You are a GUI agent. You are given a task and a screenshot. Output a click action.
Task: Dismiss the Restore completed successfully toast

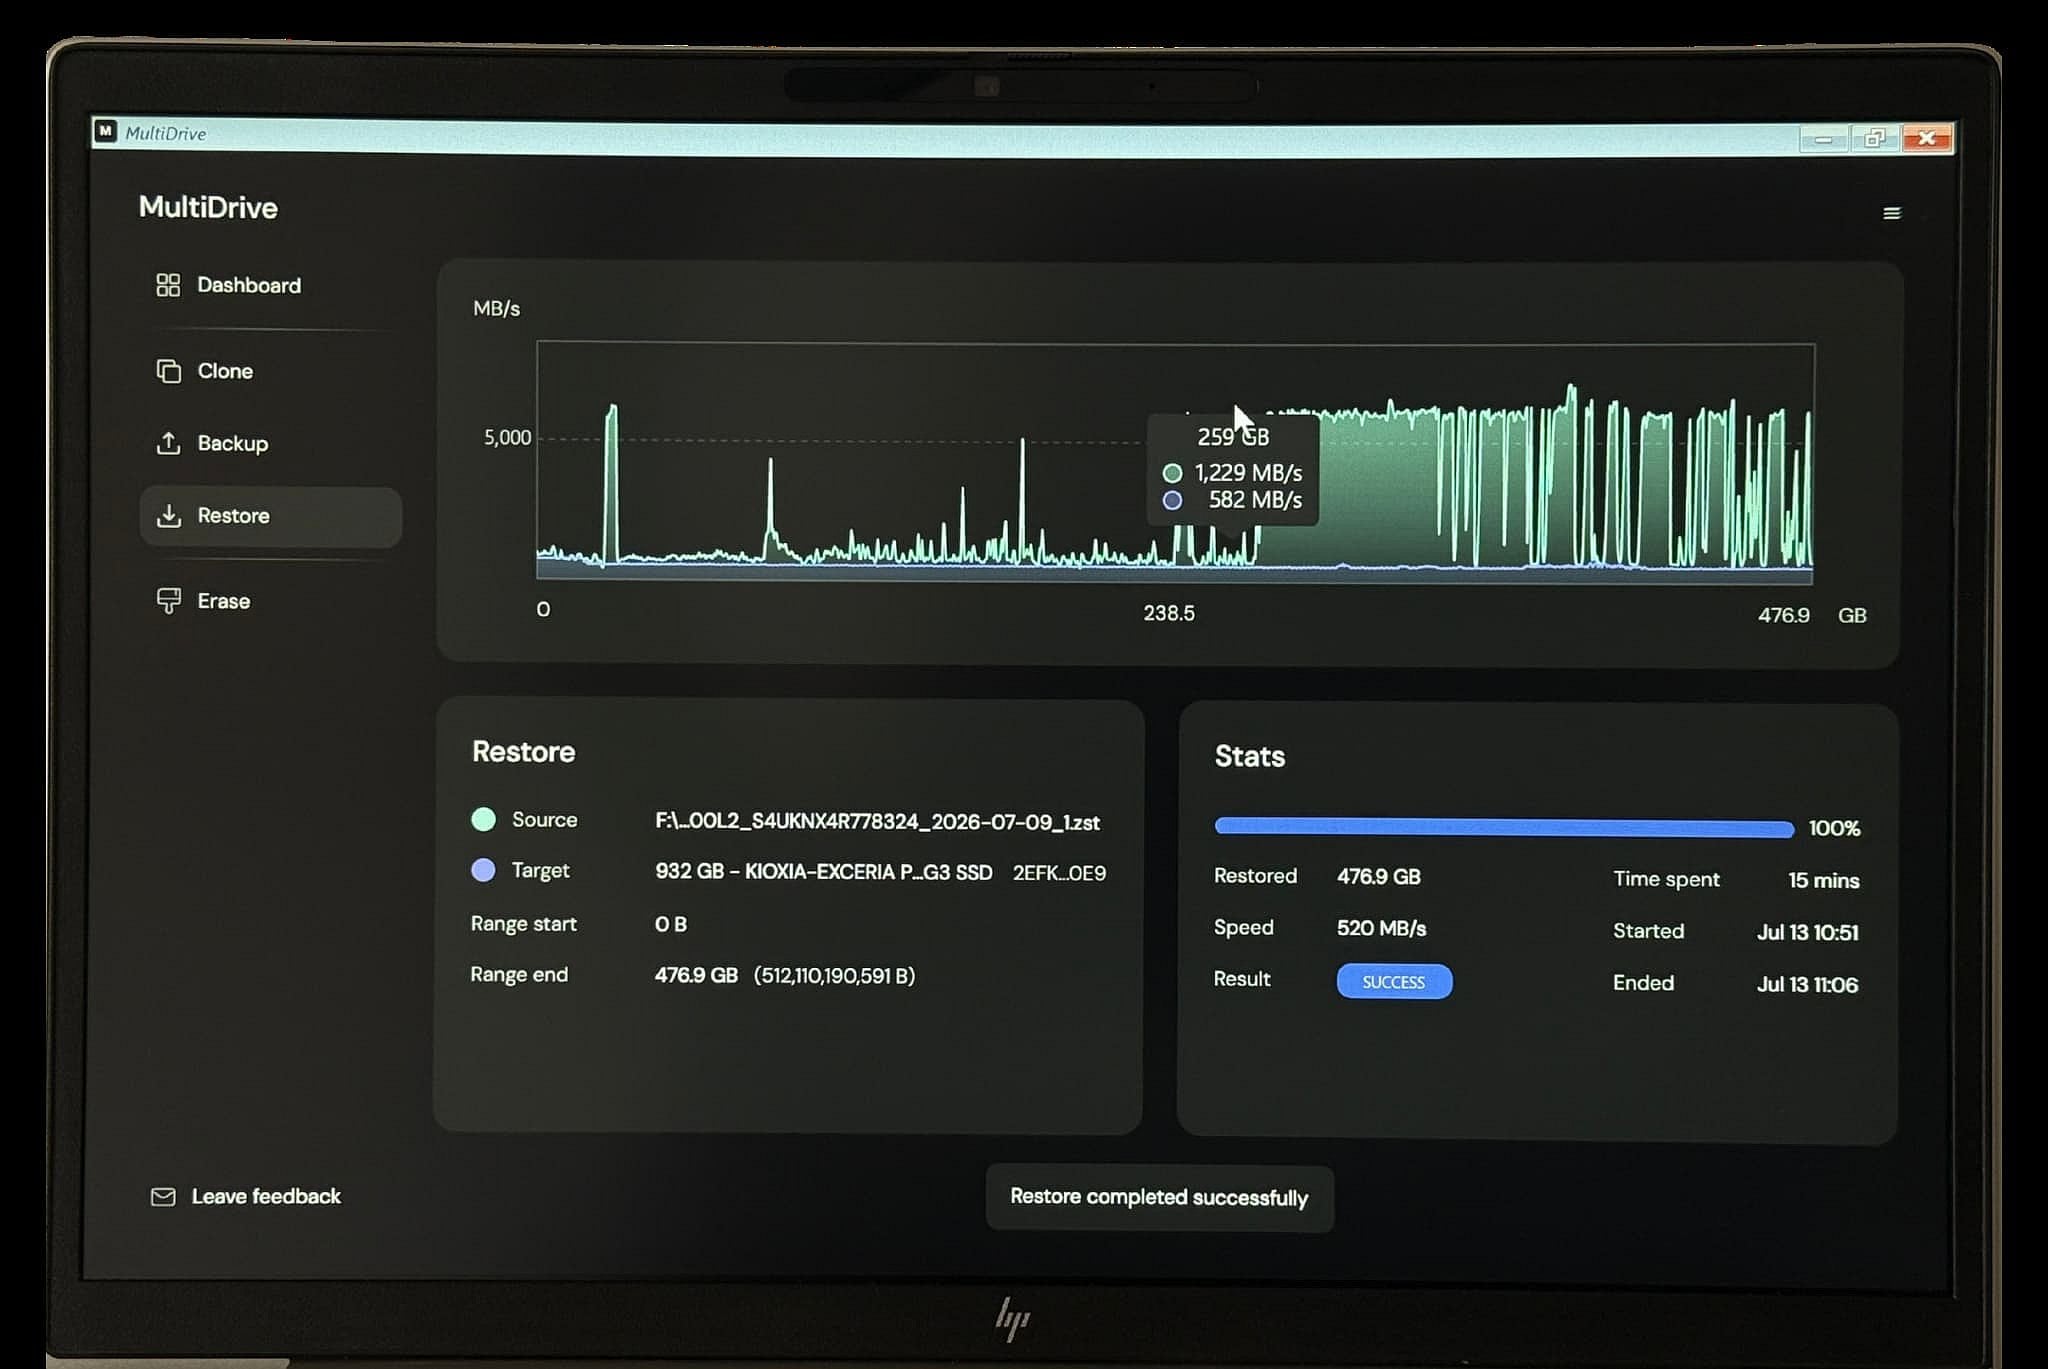pos(1159,1198)
